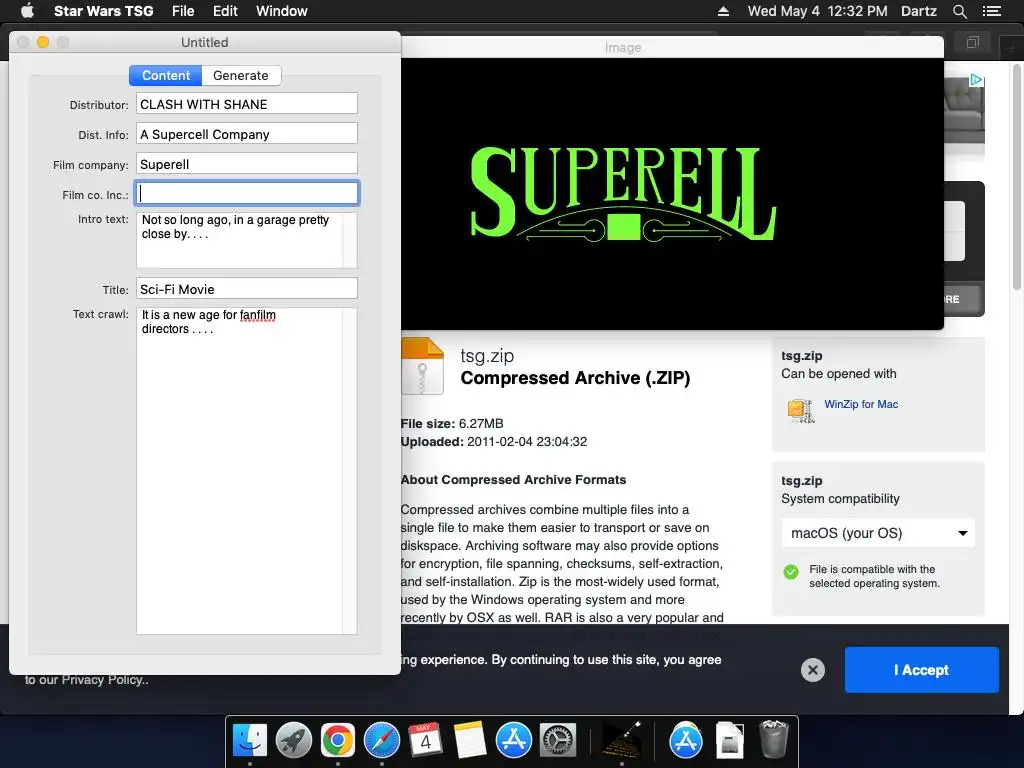Open App Store from the dock
The height and width of the screenshot is (768, 1024).
(513, 740)
